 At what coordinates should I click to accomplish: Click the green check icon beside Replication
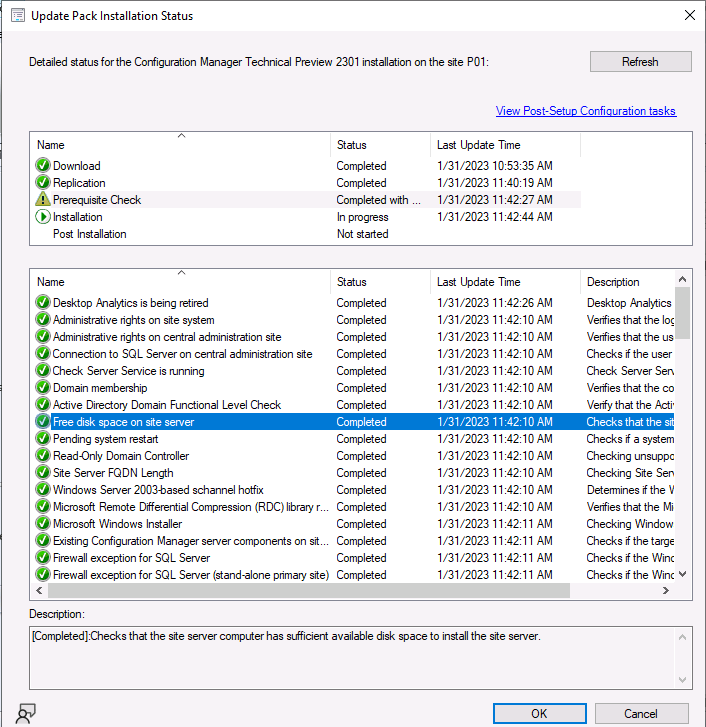point(43,183)
